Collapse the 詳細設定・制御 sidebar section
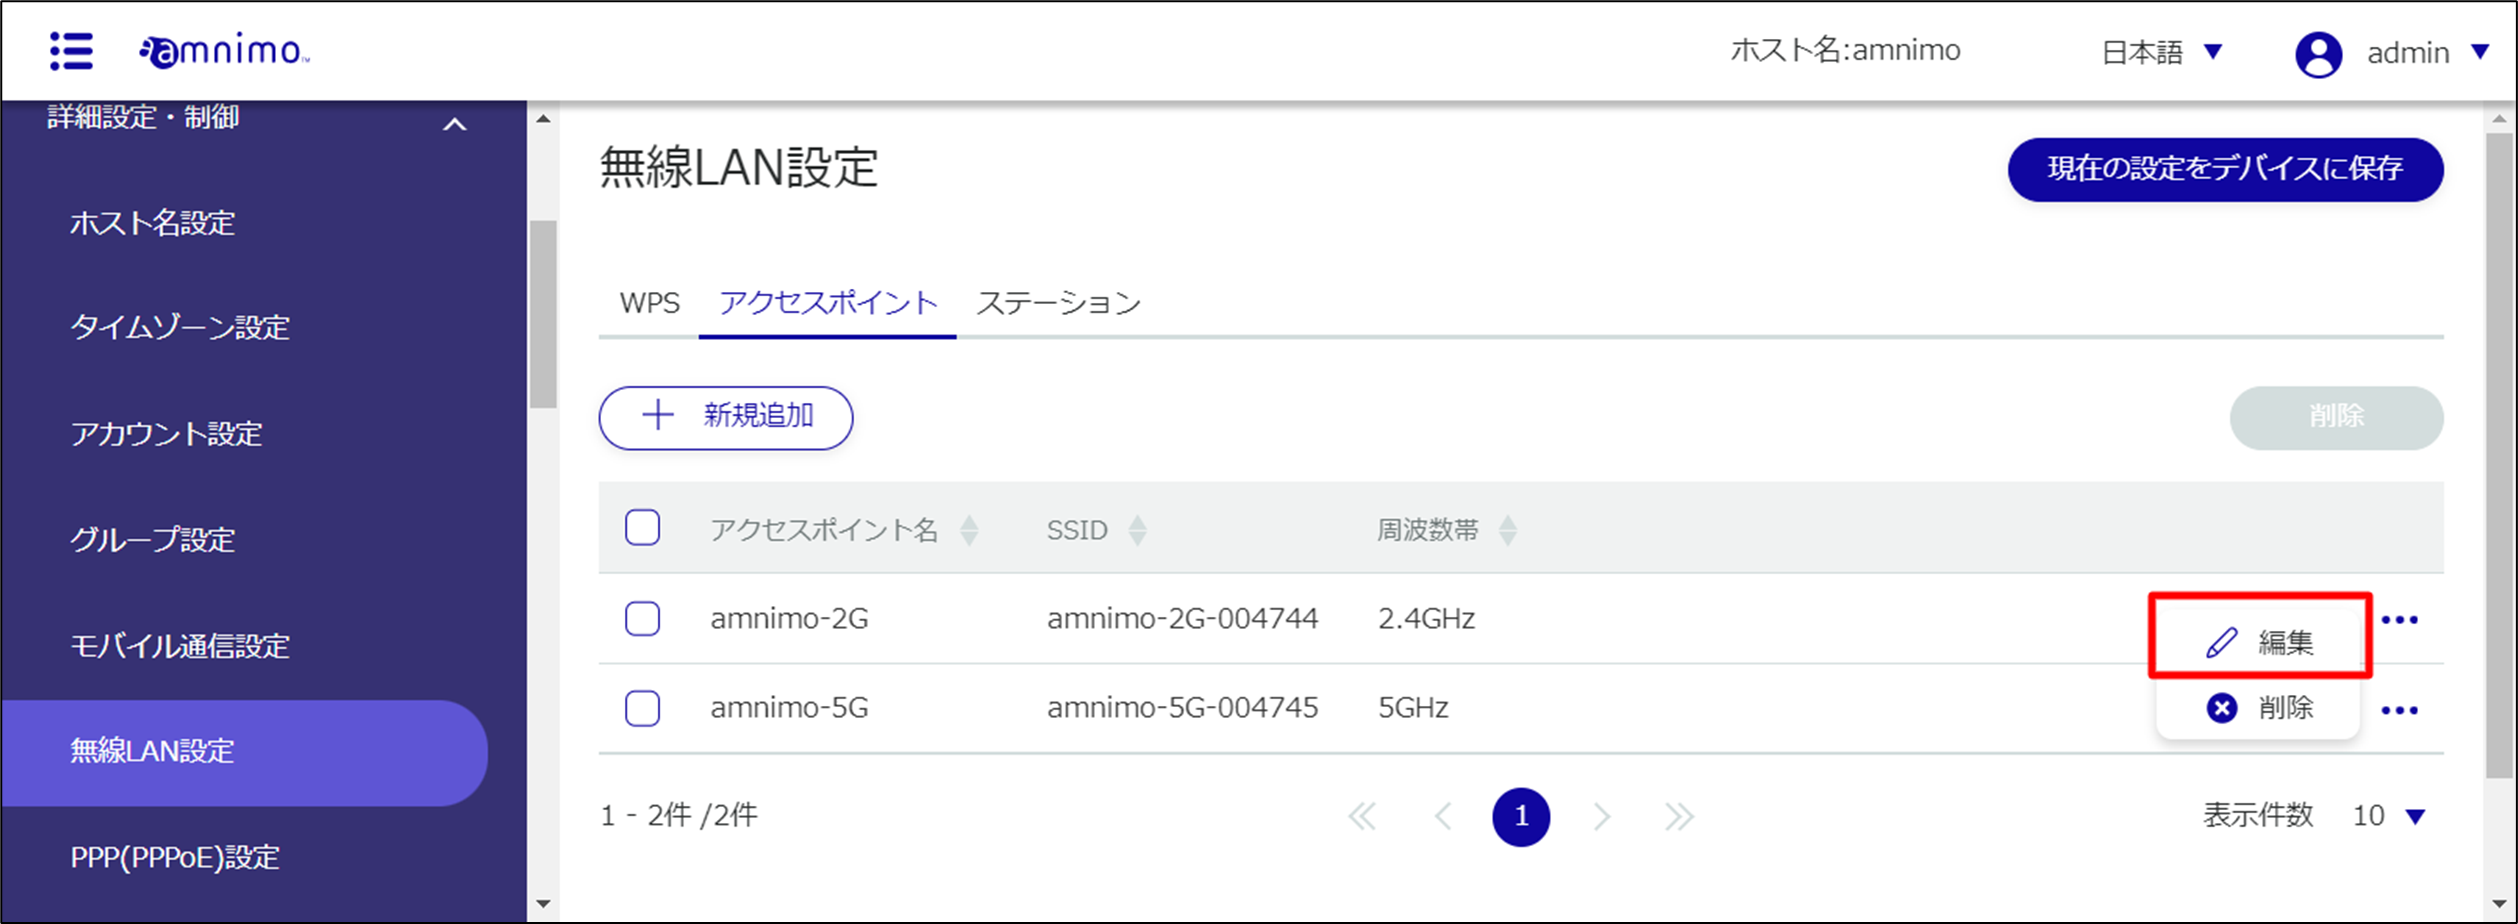The width and height of the screenshot is (2518, 924). (455, 125)
